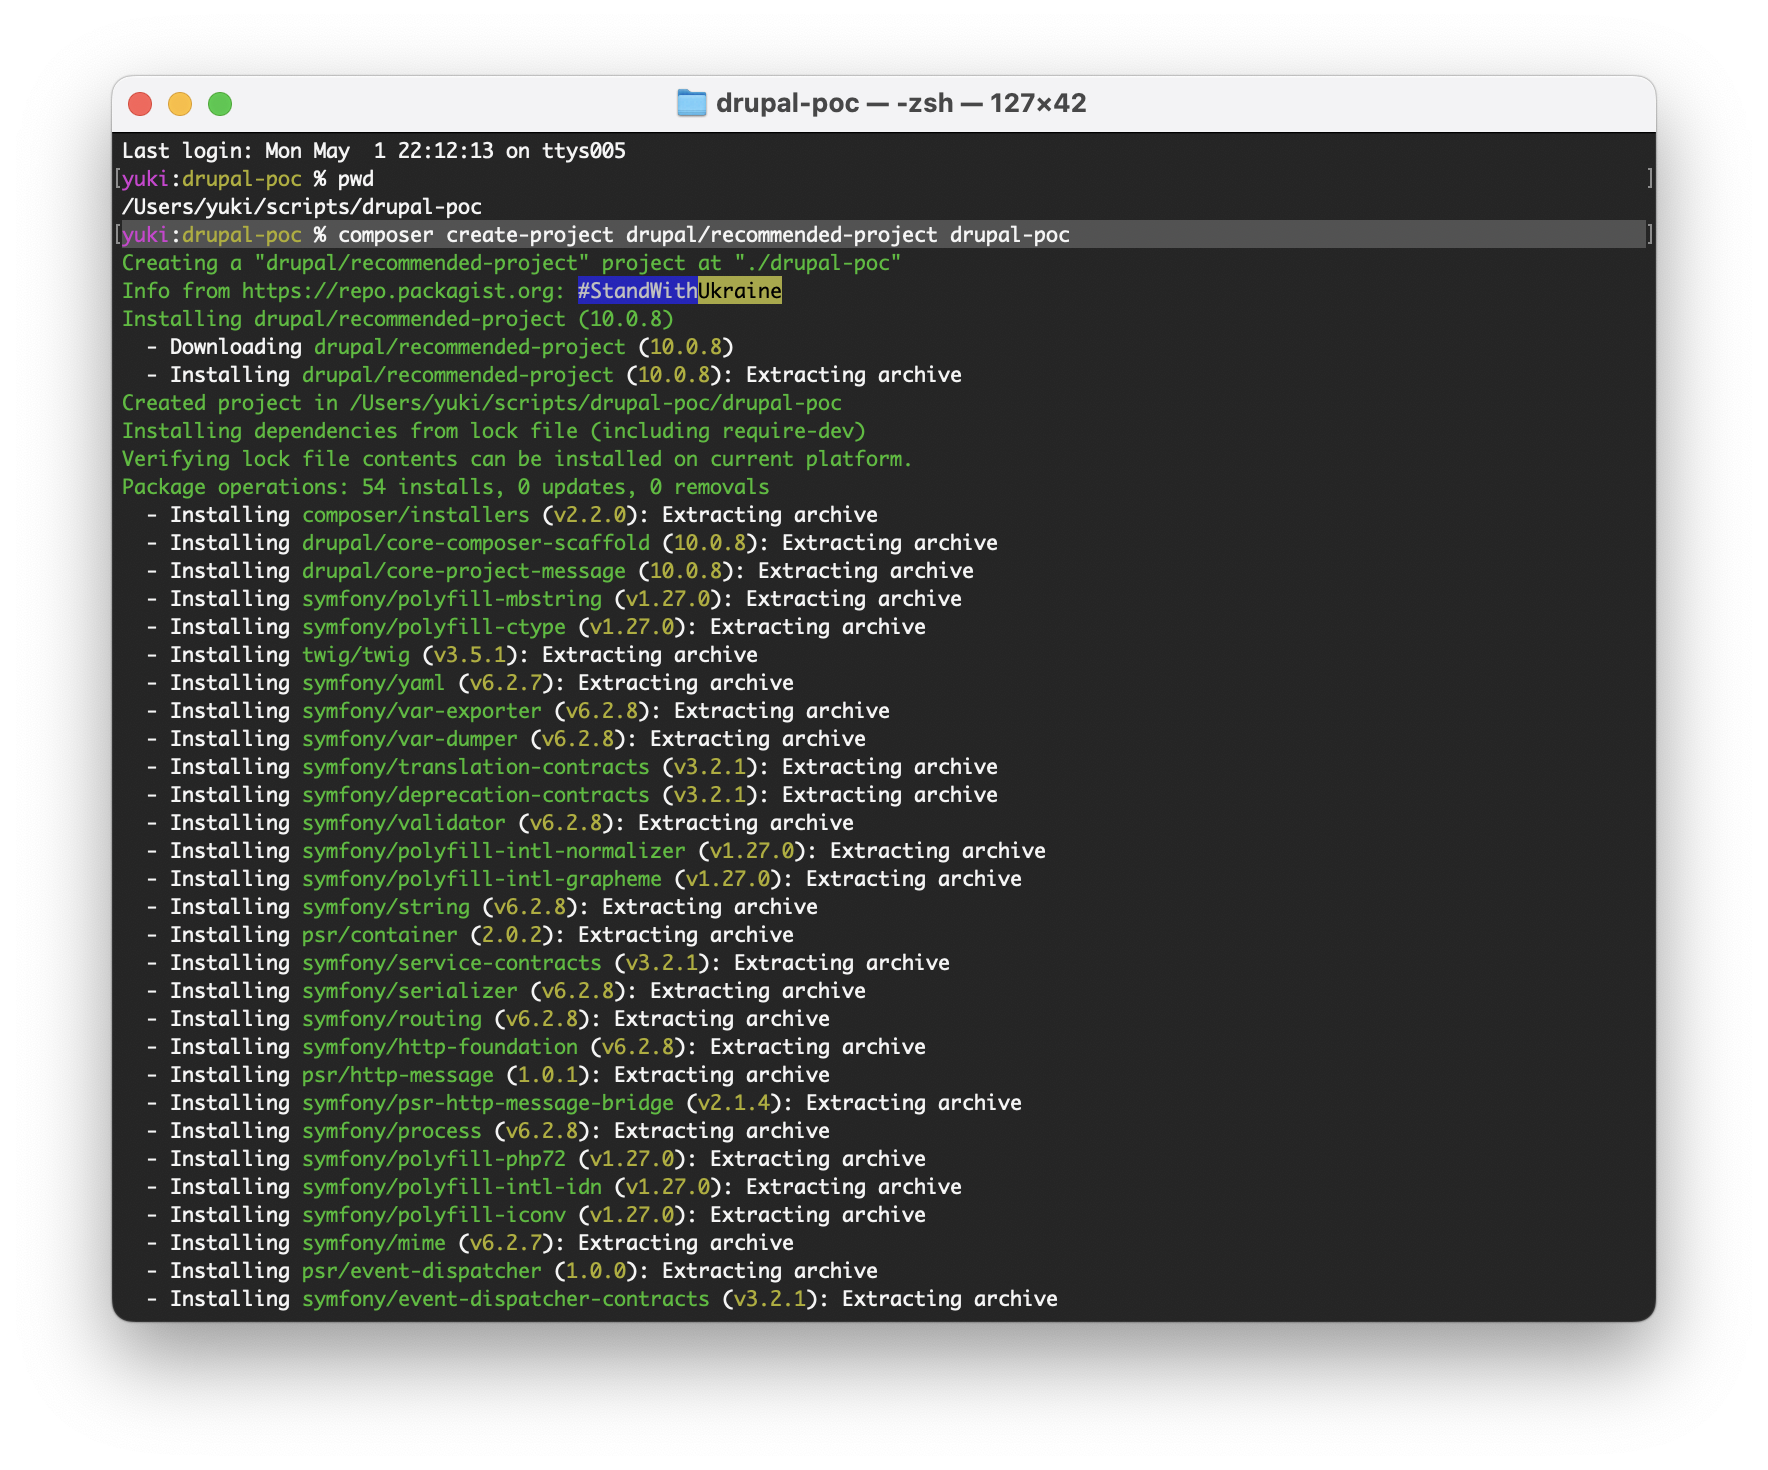1768x1470 pixels.
Task: Click symfony/service-contracts package name
Action: [x=452, y=963]
